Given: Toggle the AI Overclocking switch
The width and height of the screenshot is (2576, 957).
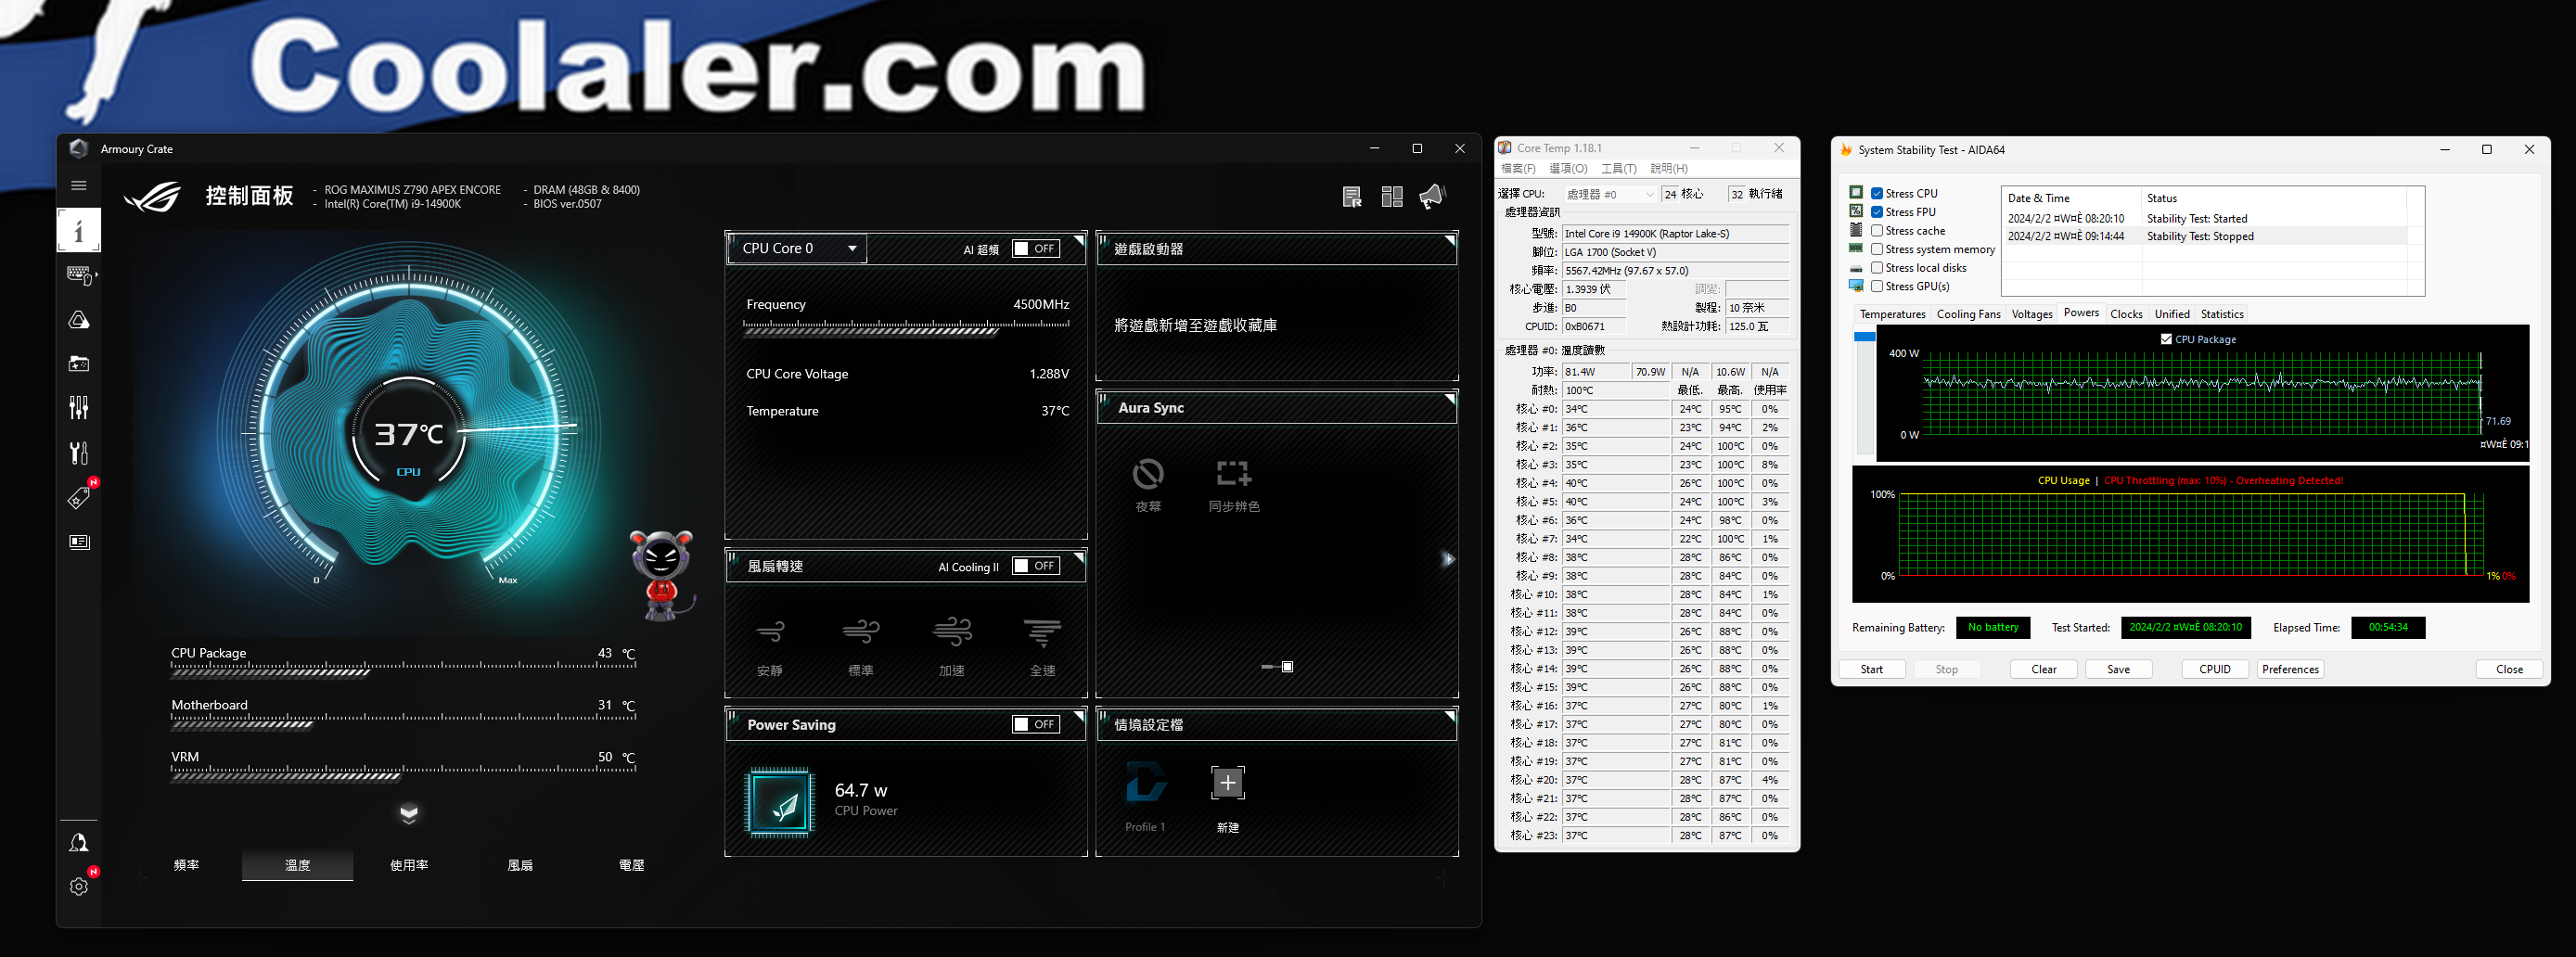Looking at the screenshot, I should click(x=1036, y=249).
